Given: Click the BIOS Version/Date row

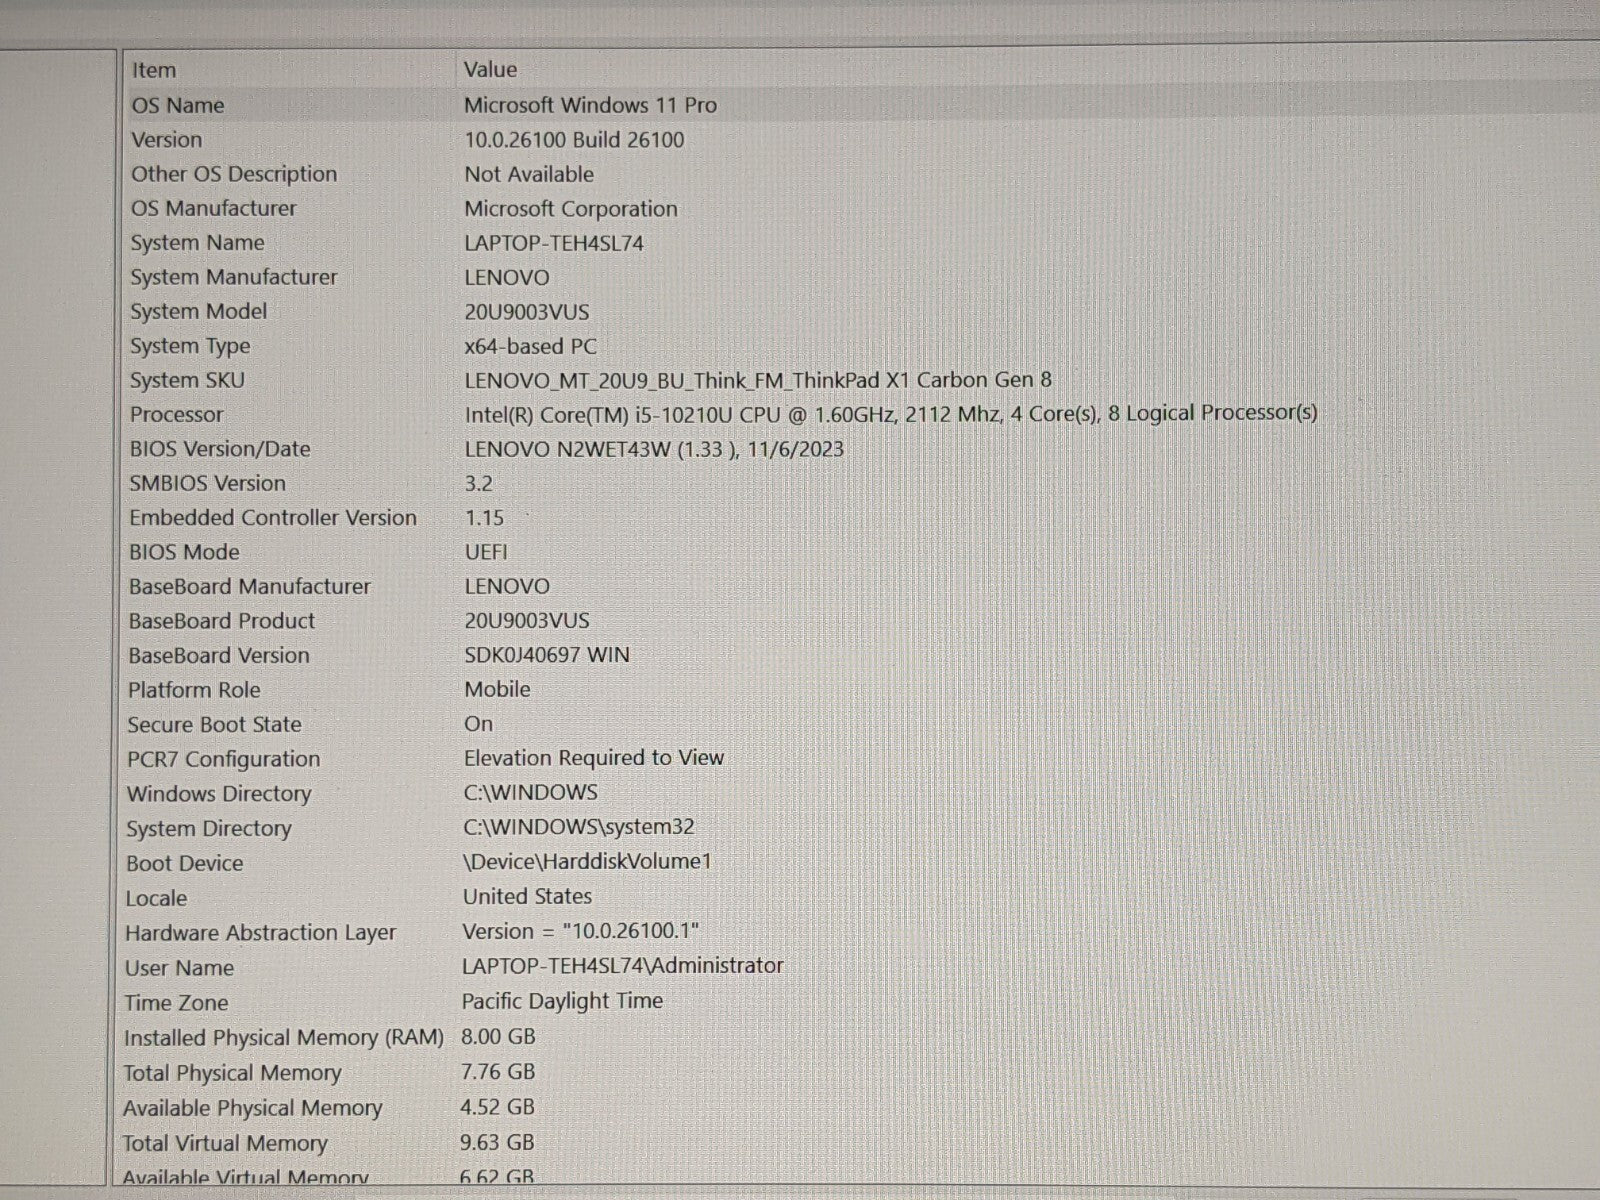Looking at the screenshot, I should coord(220,449).
